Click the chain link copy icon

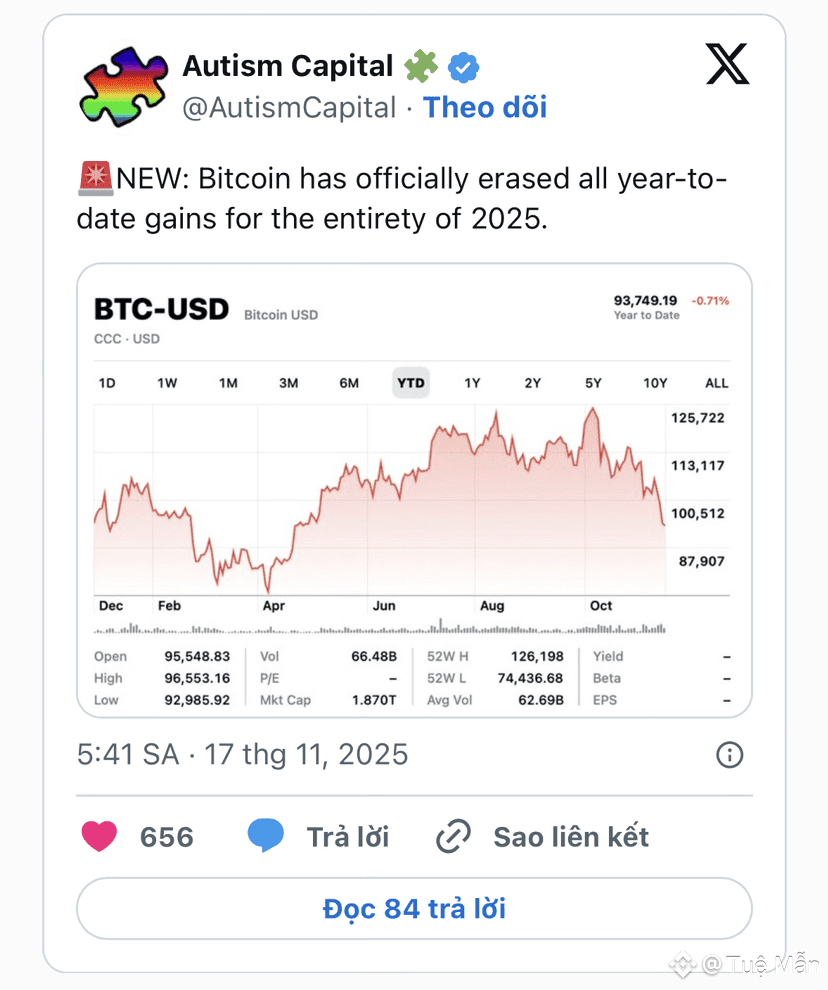pyautogui.click(x=454, y=837)
